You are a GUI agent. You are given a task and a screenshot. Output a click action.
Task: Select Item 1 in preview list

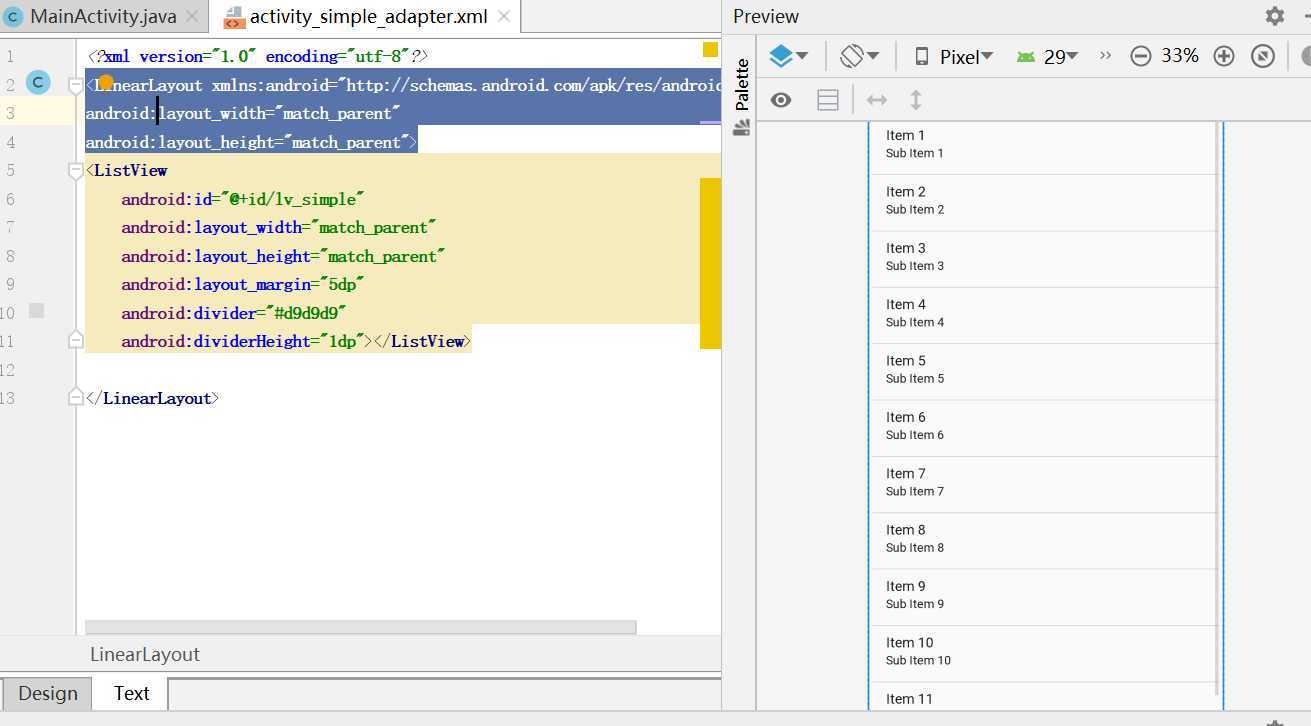(1042, 146)
